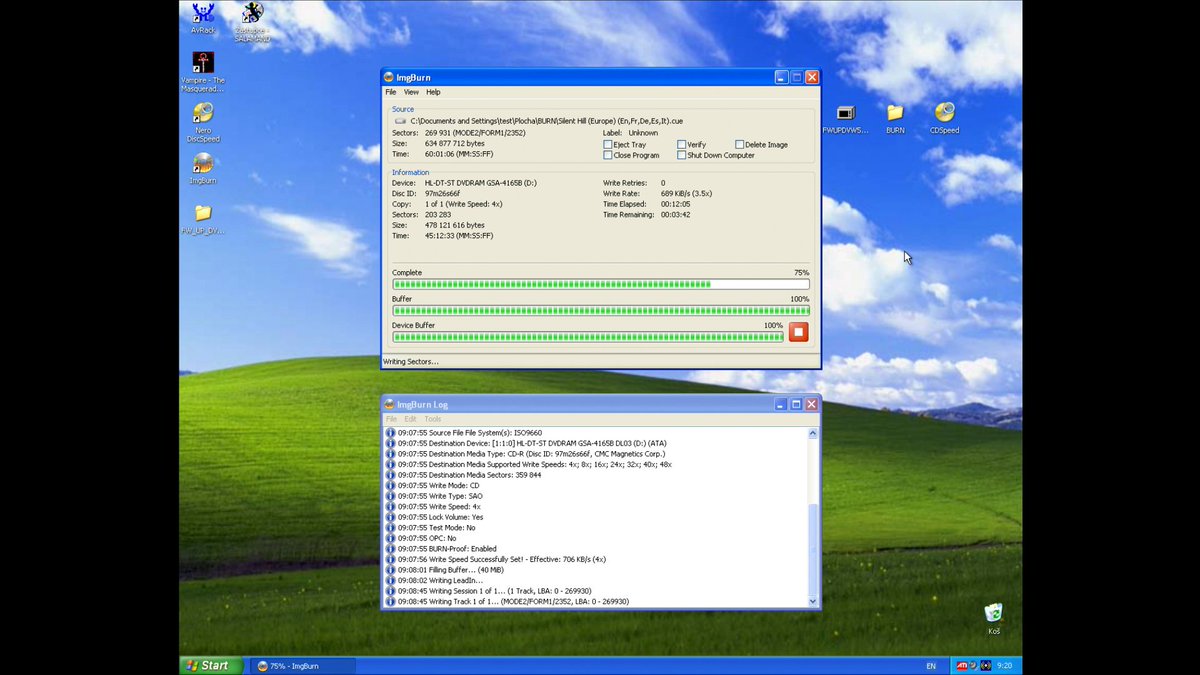
Task: Open the FWUPDVWS desktop icon
Action: [x=845, y=119]
